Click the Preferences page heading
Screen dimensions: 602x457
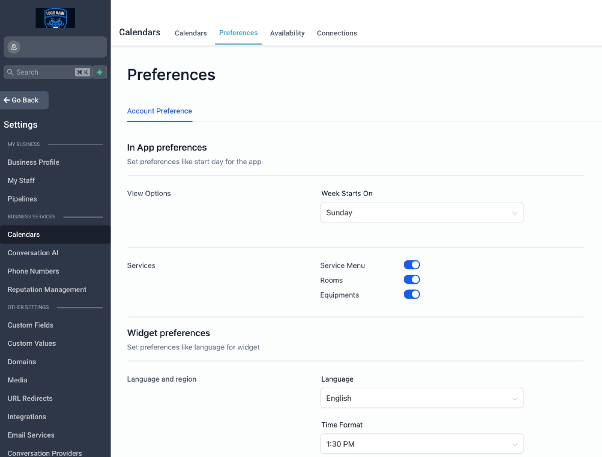coord(171,75)
